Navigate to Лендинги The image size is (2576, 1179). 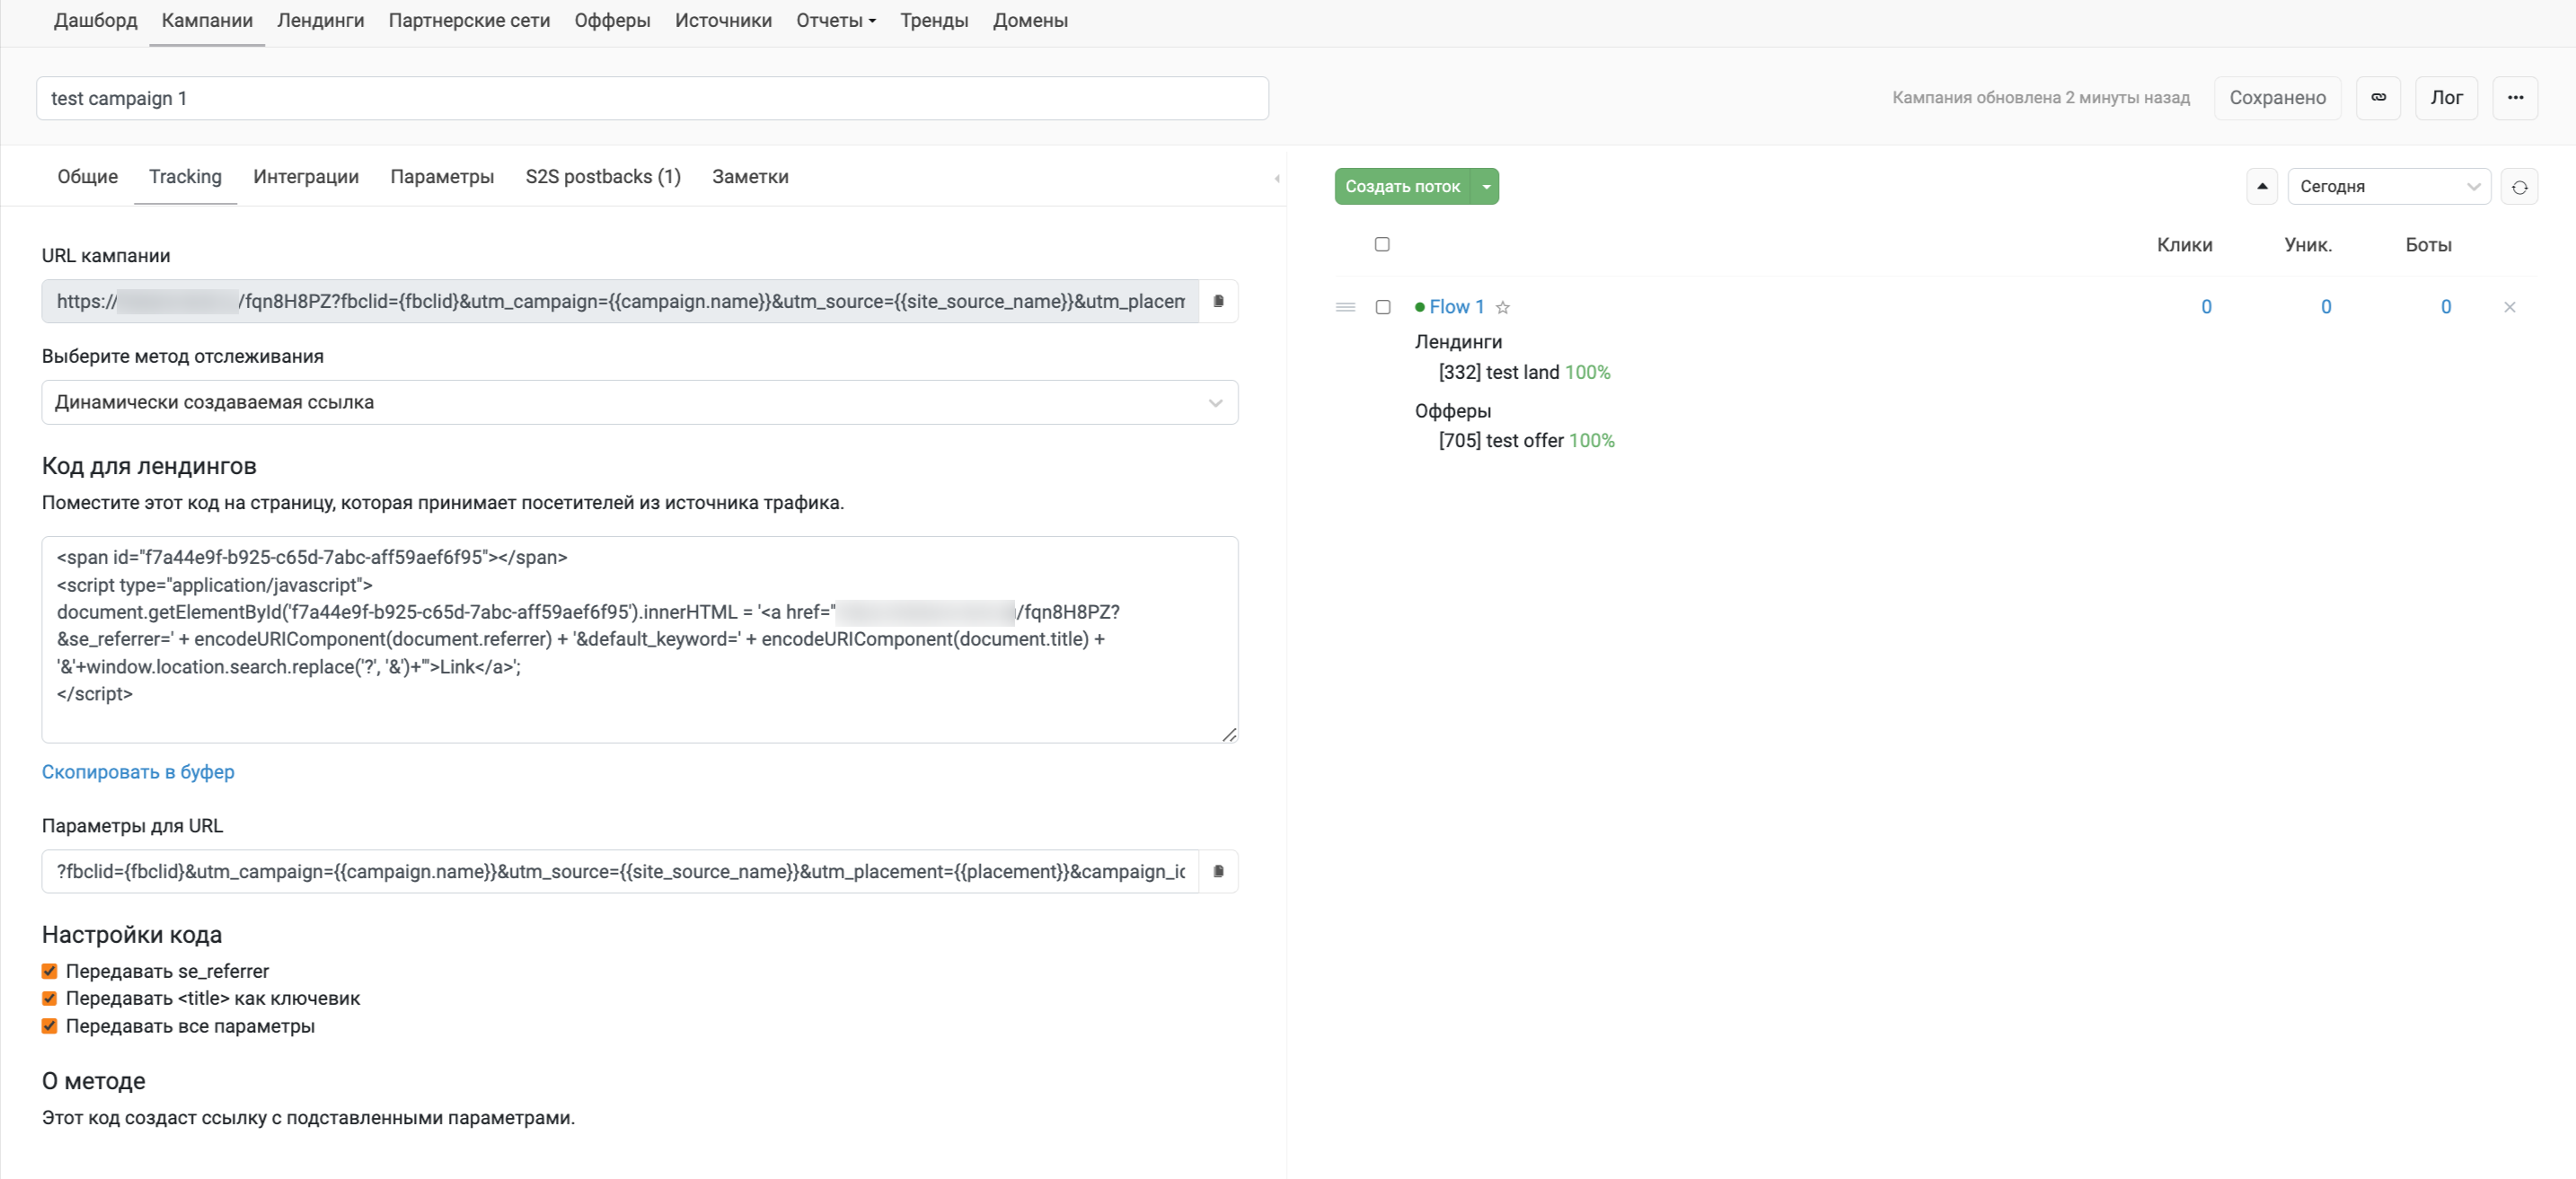321,21
